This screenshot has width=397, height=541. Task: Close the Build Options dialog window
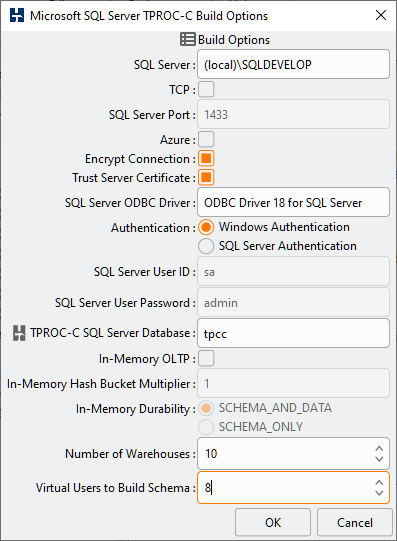[x=381, y=15]
